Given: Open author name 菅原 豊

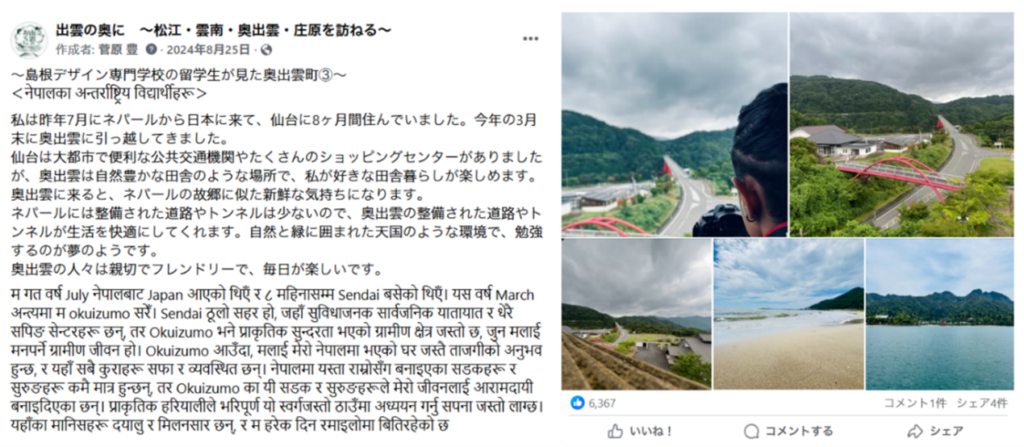Looking at the screenshot, I should click(118, 50).
